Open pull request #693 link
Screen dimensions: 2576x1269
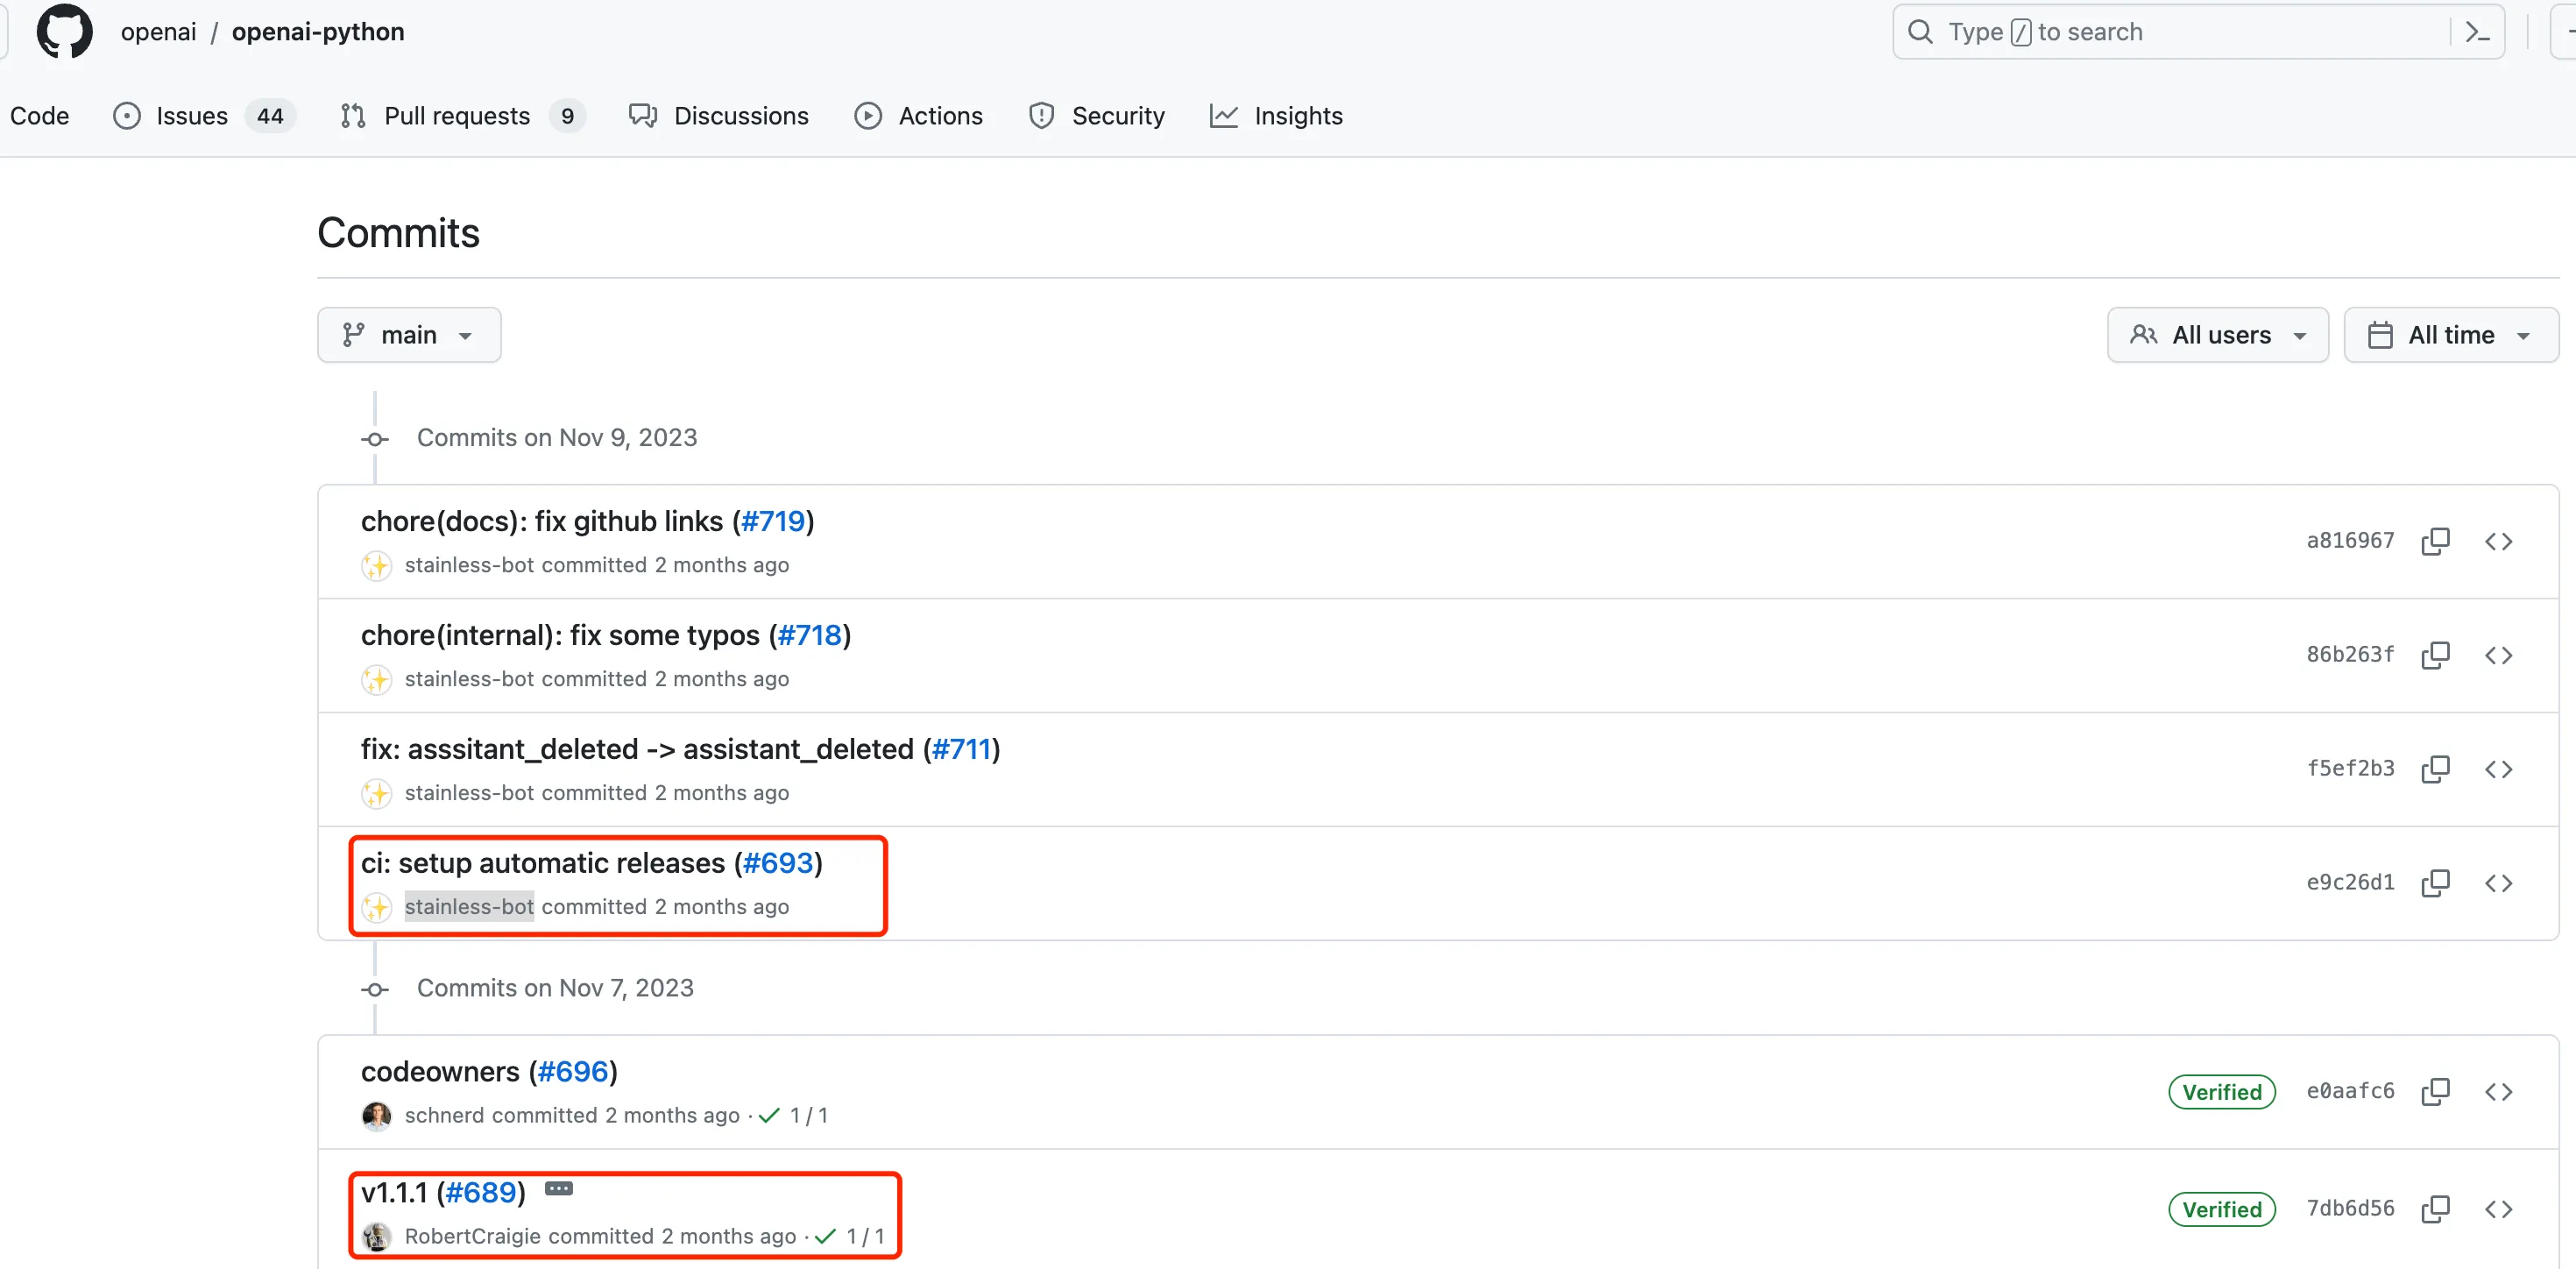777,863
